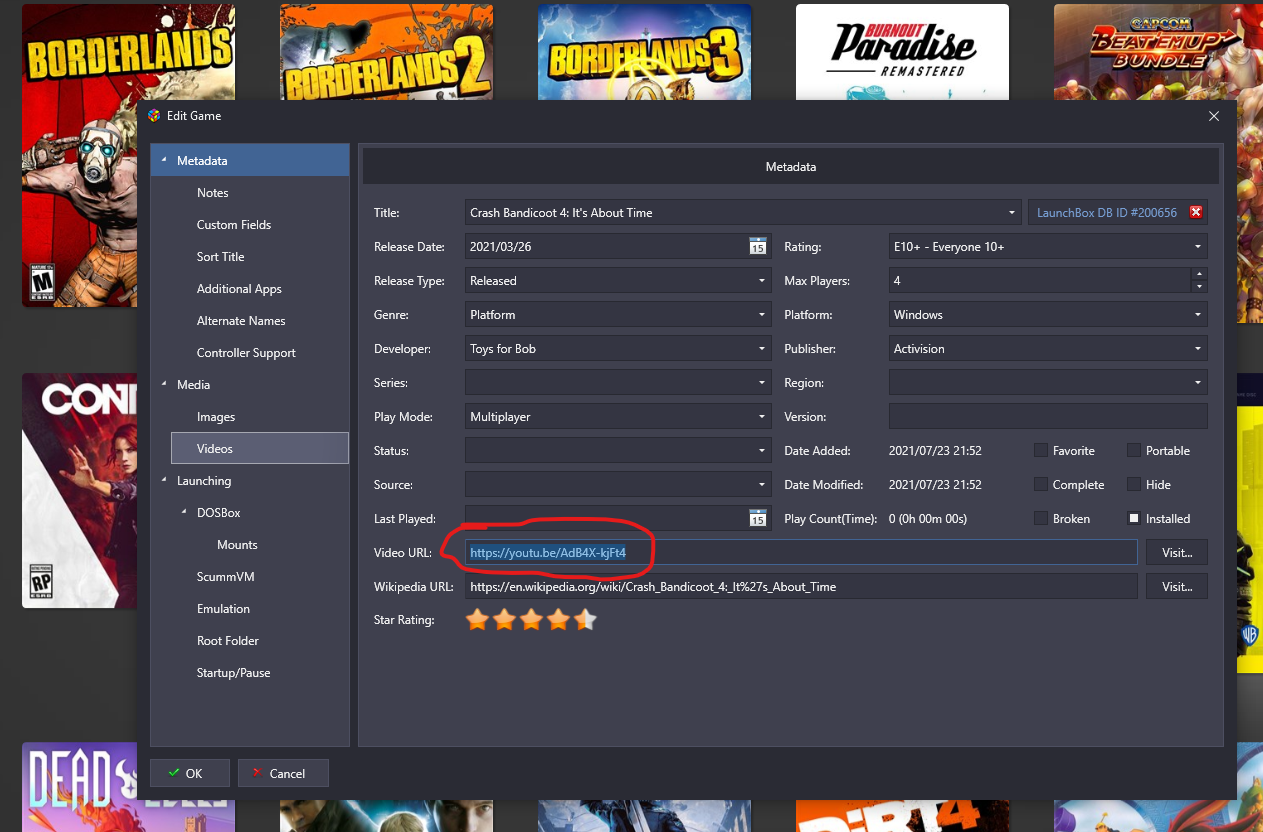1263x832 pixels.
Task: Mark the game as Complete
Action: [1041, 485]
